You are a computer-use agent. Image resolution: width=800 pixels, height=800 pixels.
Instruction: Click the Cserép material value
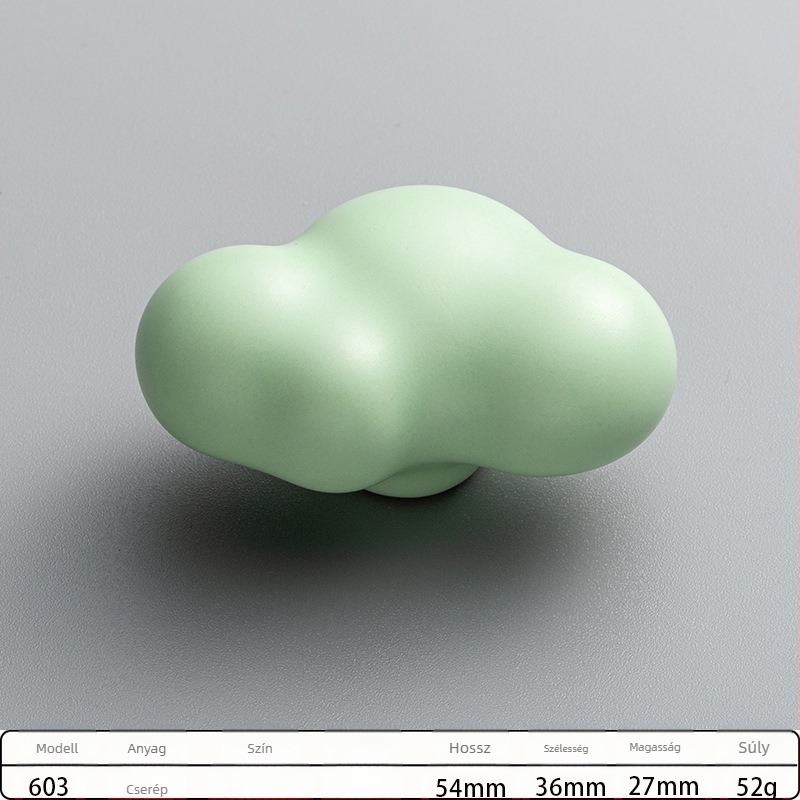[147, 788]
